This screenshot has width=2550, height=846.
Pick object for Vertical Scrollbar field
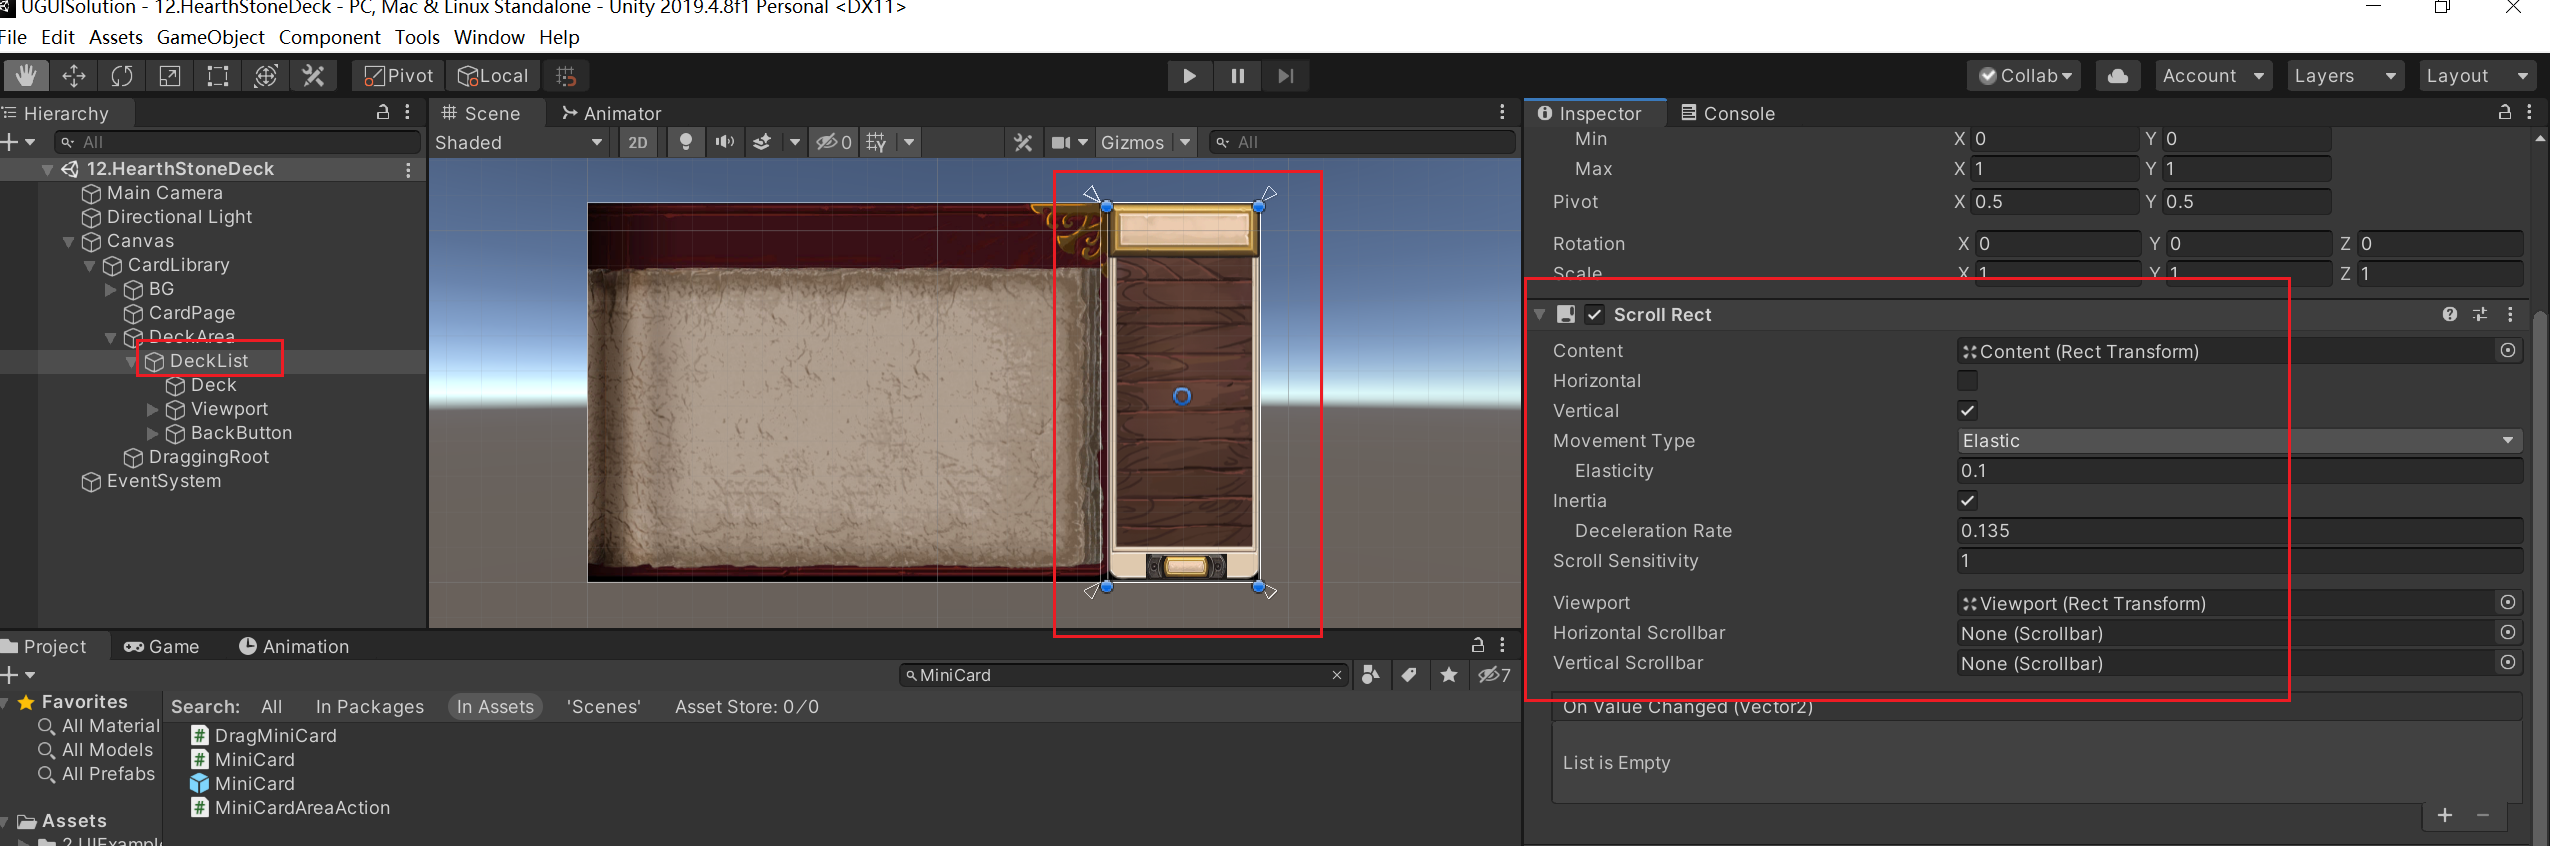click(2508, 663)
